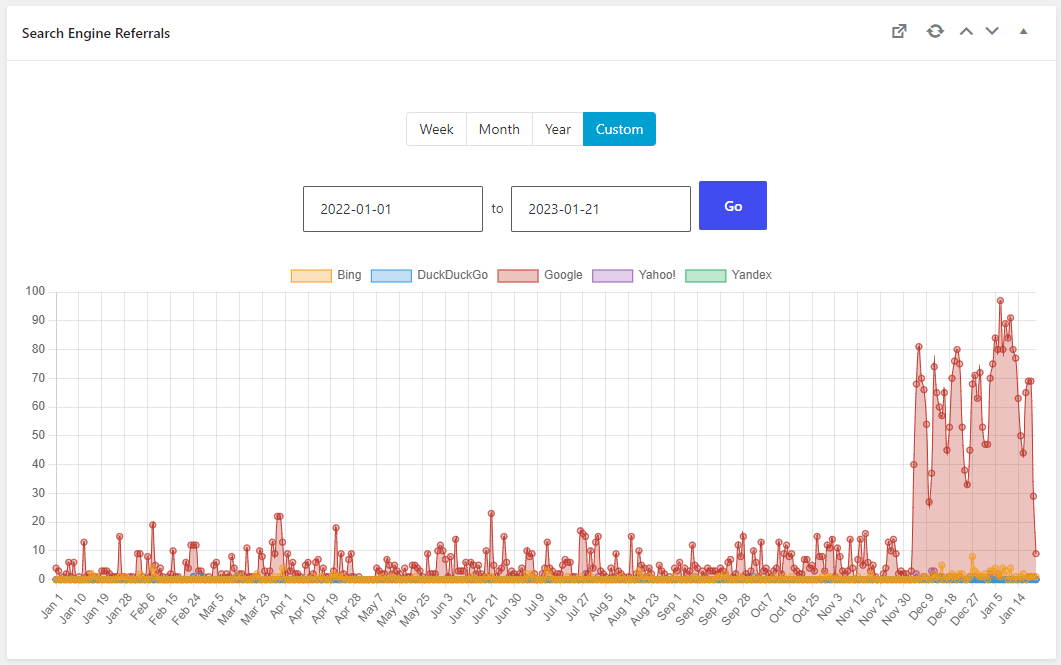Open widget in new window icon
Viewport: 1061px width, 665px height.
[x=899, y=31]
